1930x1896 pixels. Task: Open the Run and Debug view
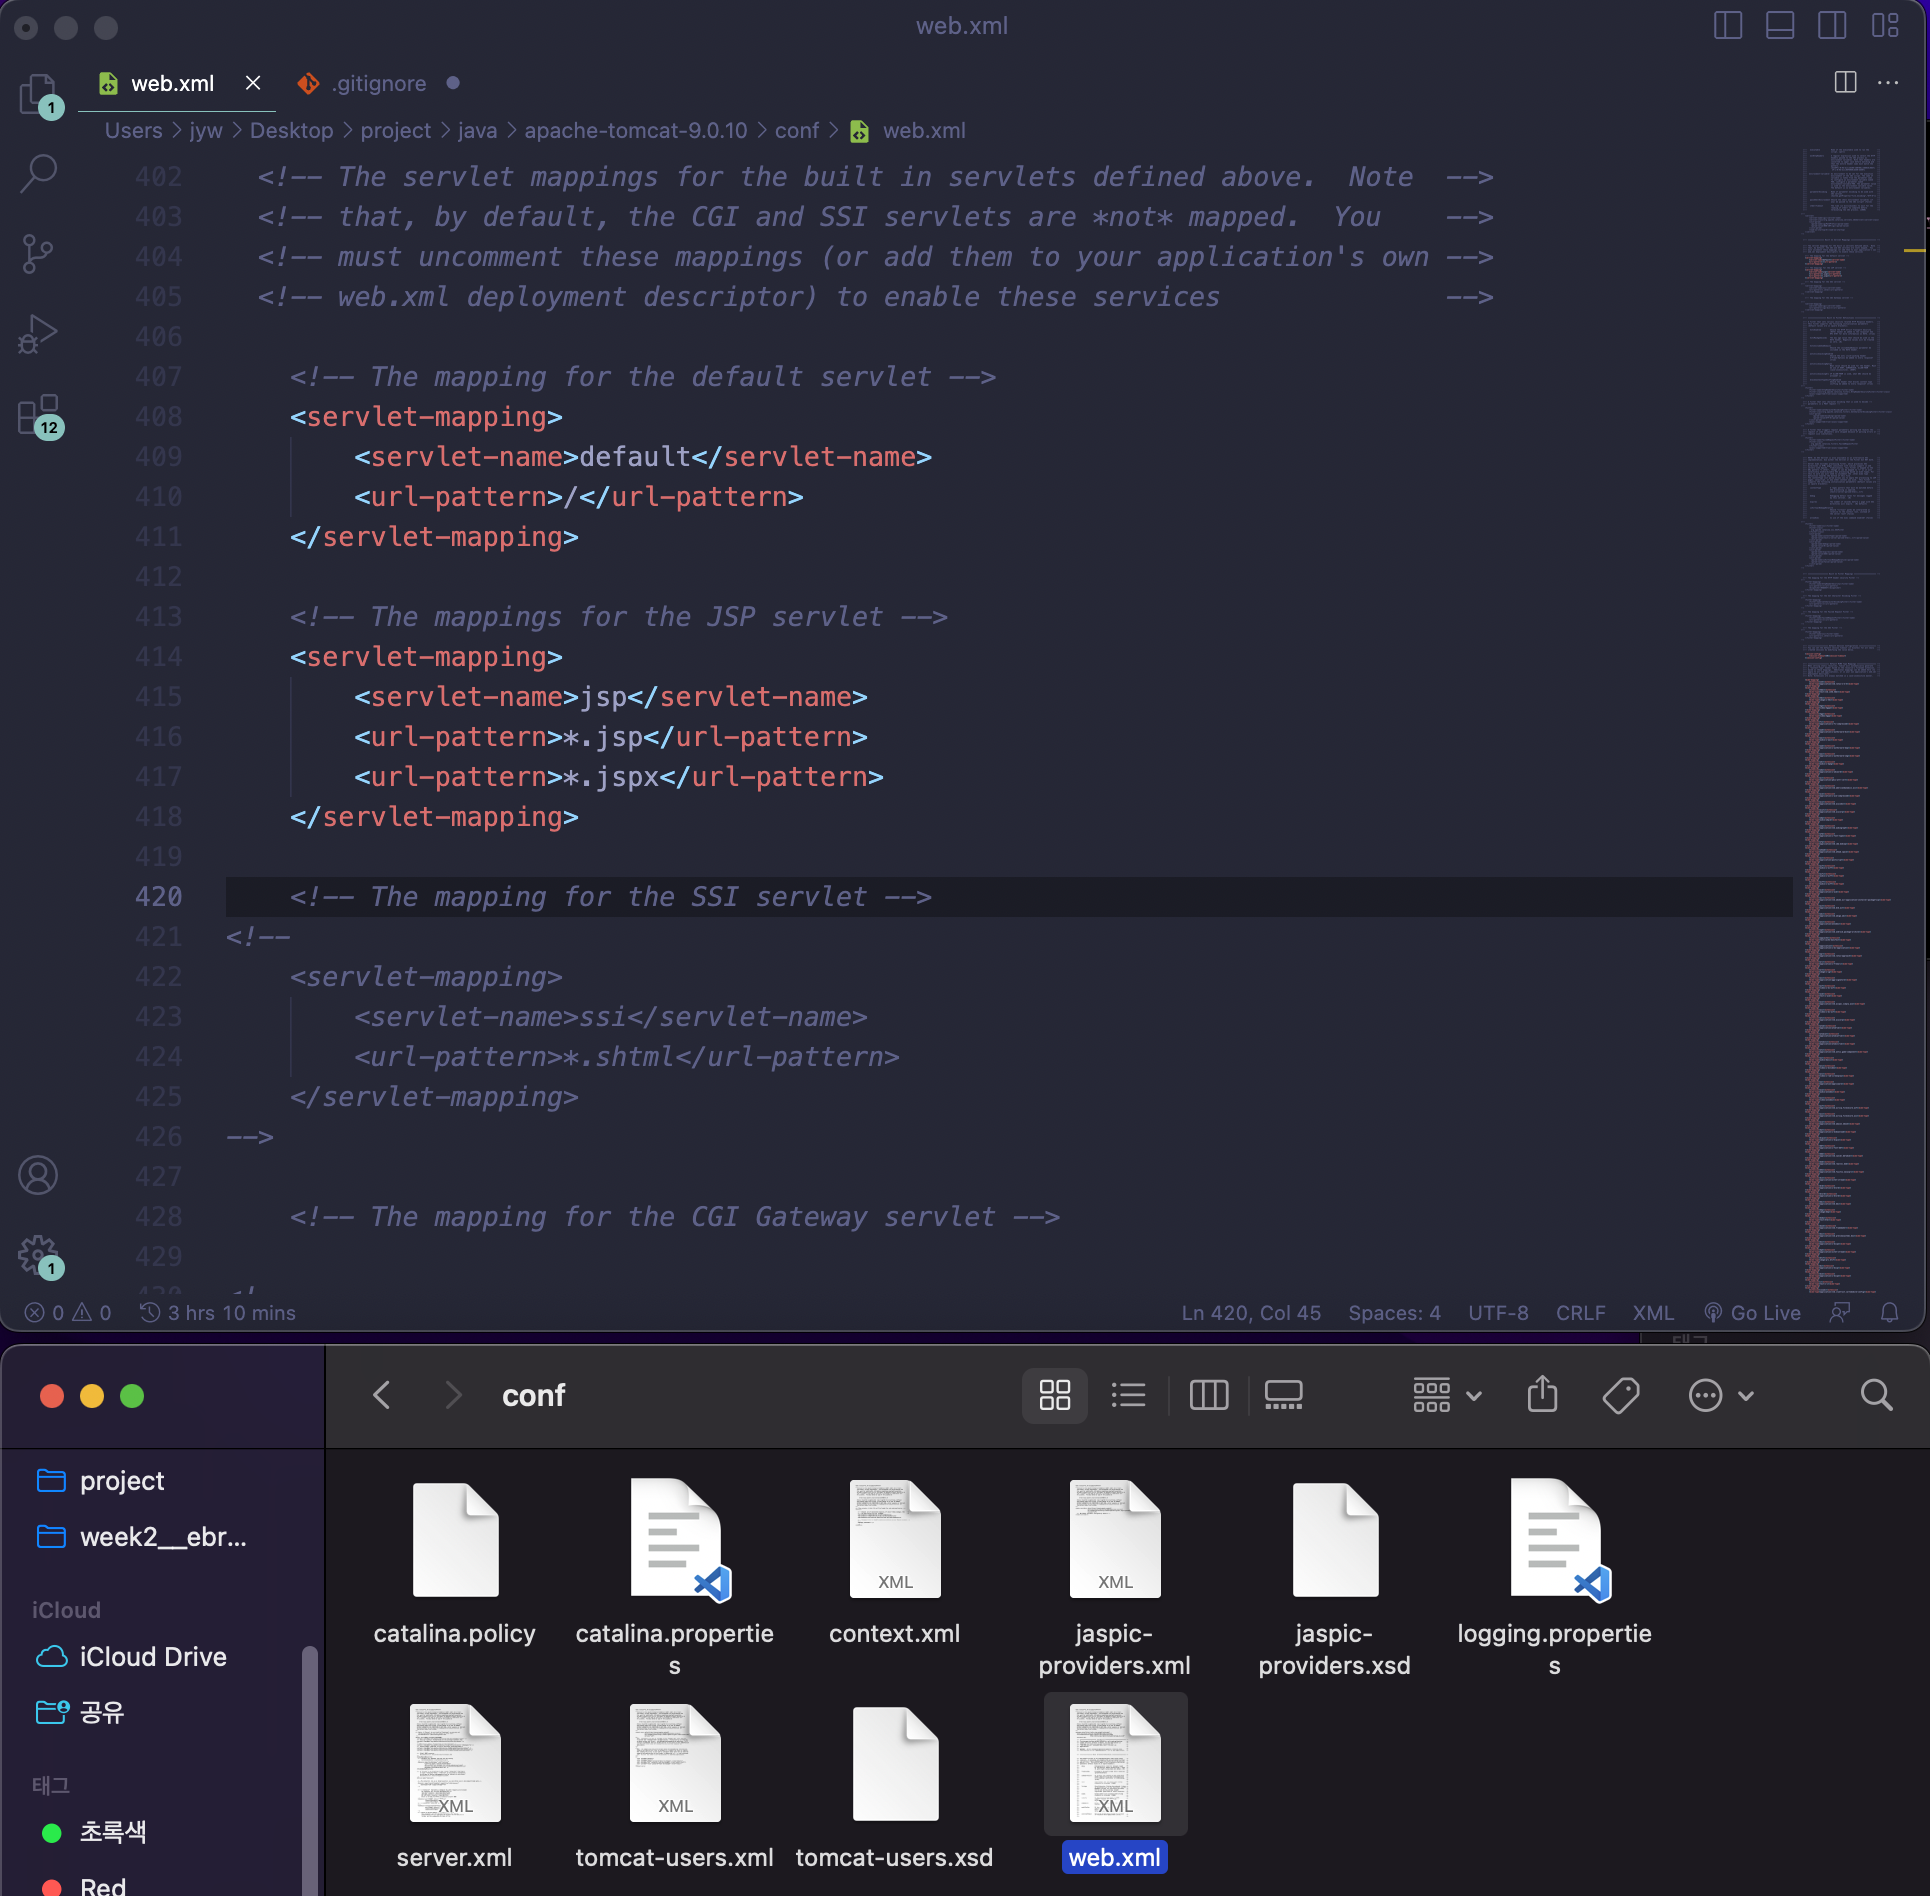click(39, 334)
